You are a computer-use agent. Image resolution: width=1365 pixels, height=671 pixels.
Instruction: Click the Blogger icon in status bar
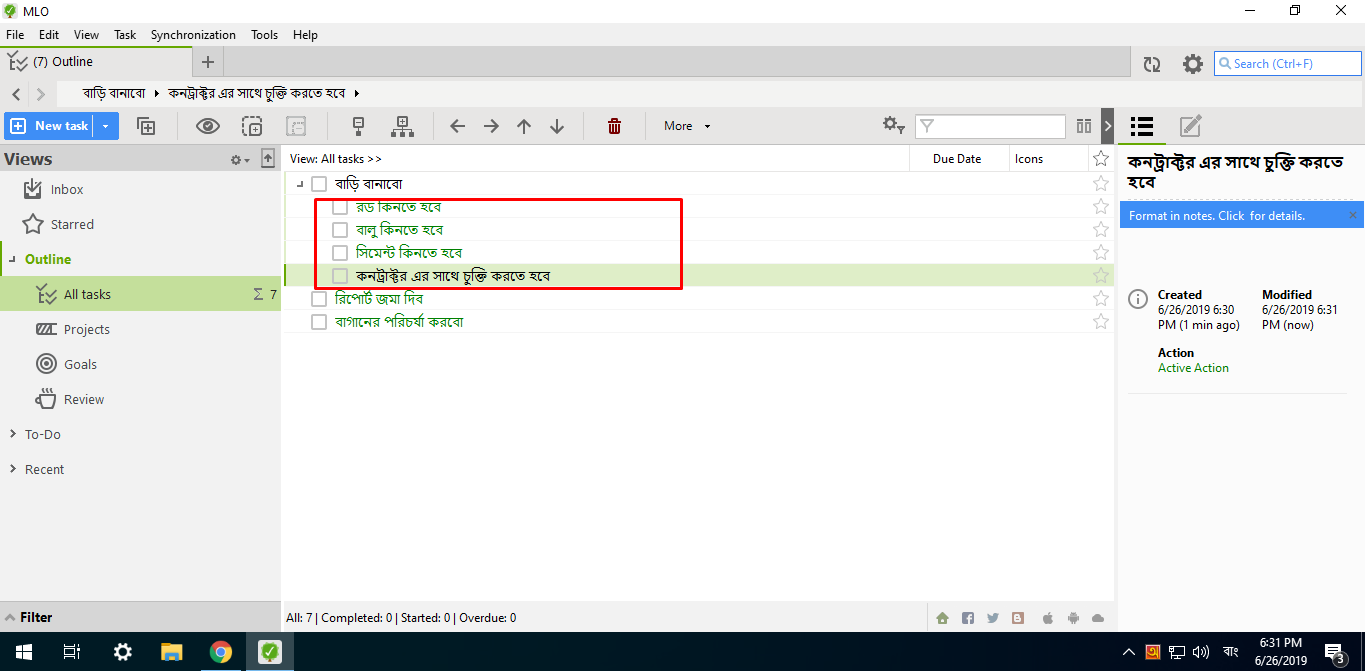(1018, 618)
